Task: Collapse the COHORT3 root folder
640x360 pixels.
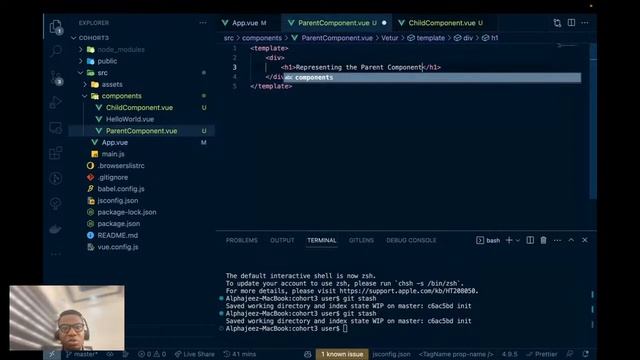Action: pos(73,38)
